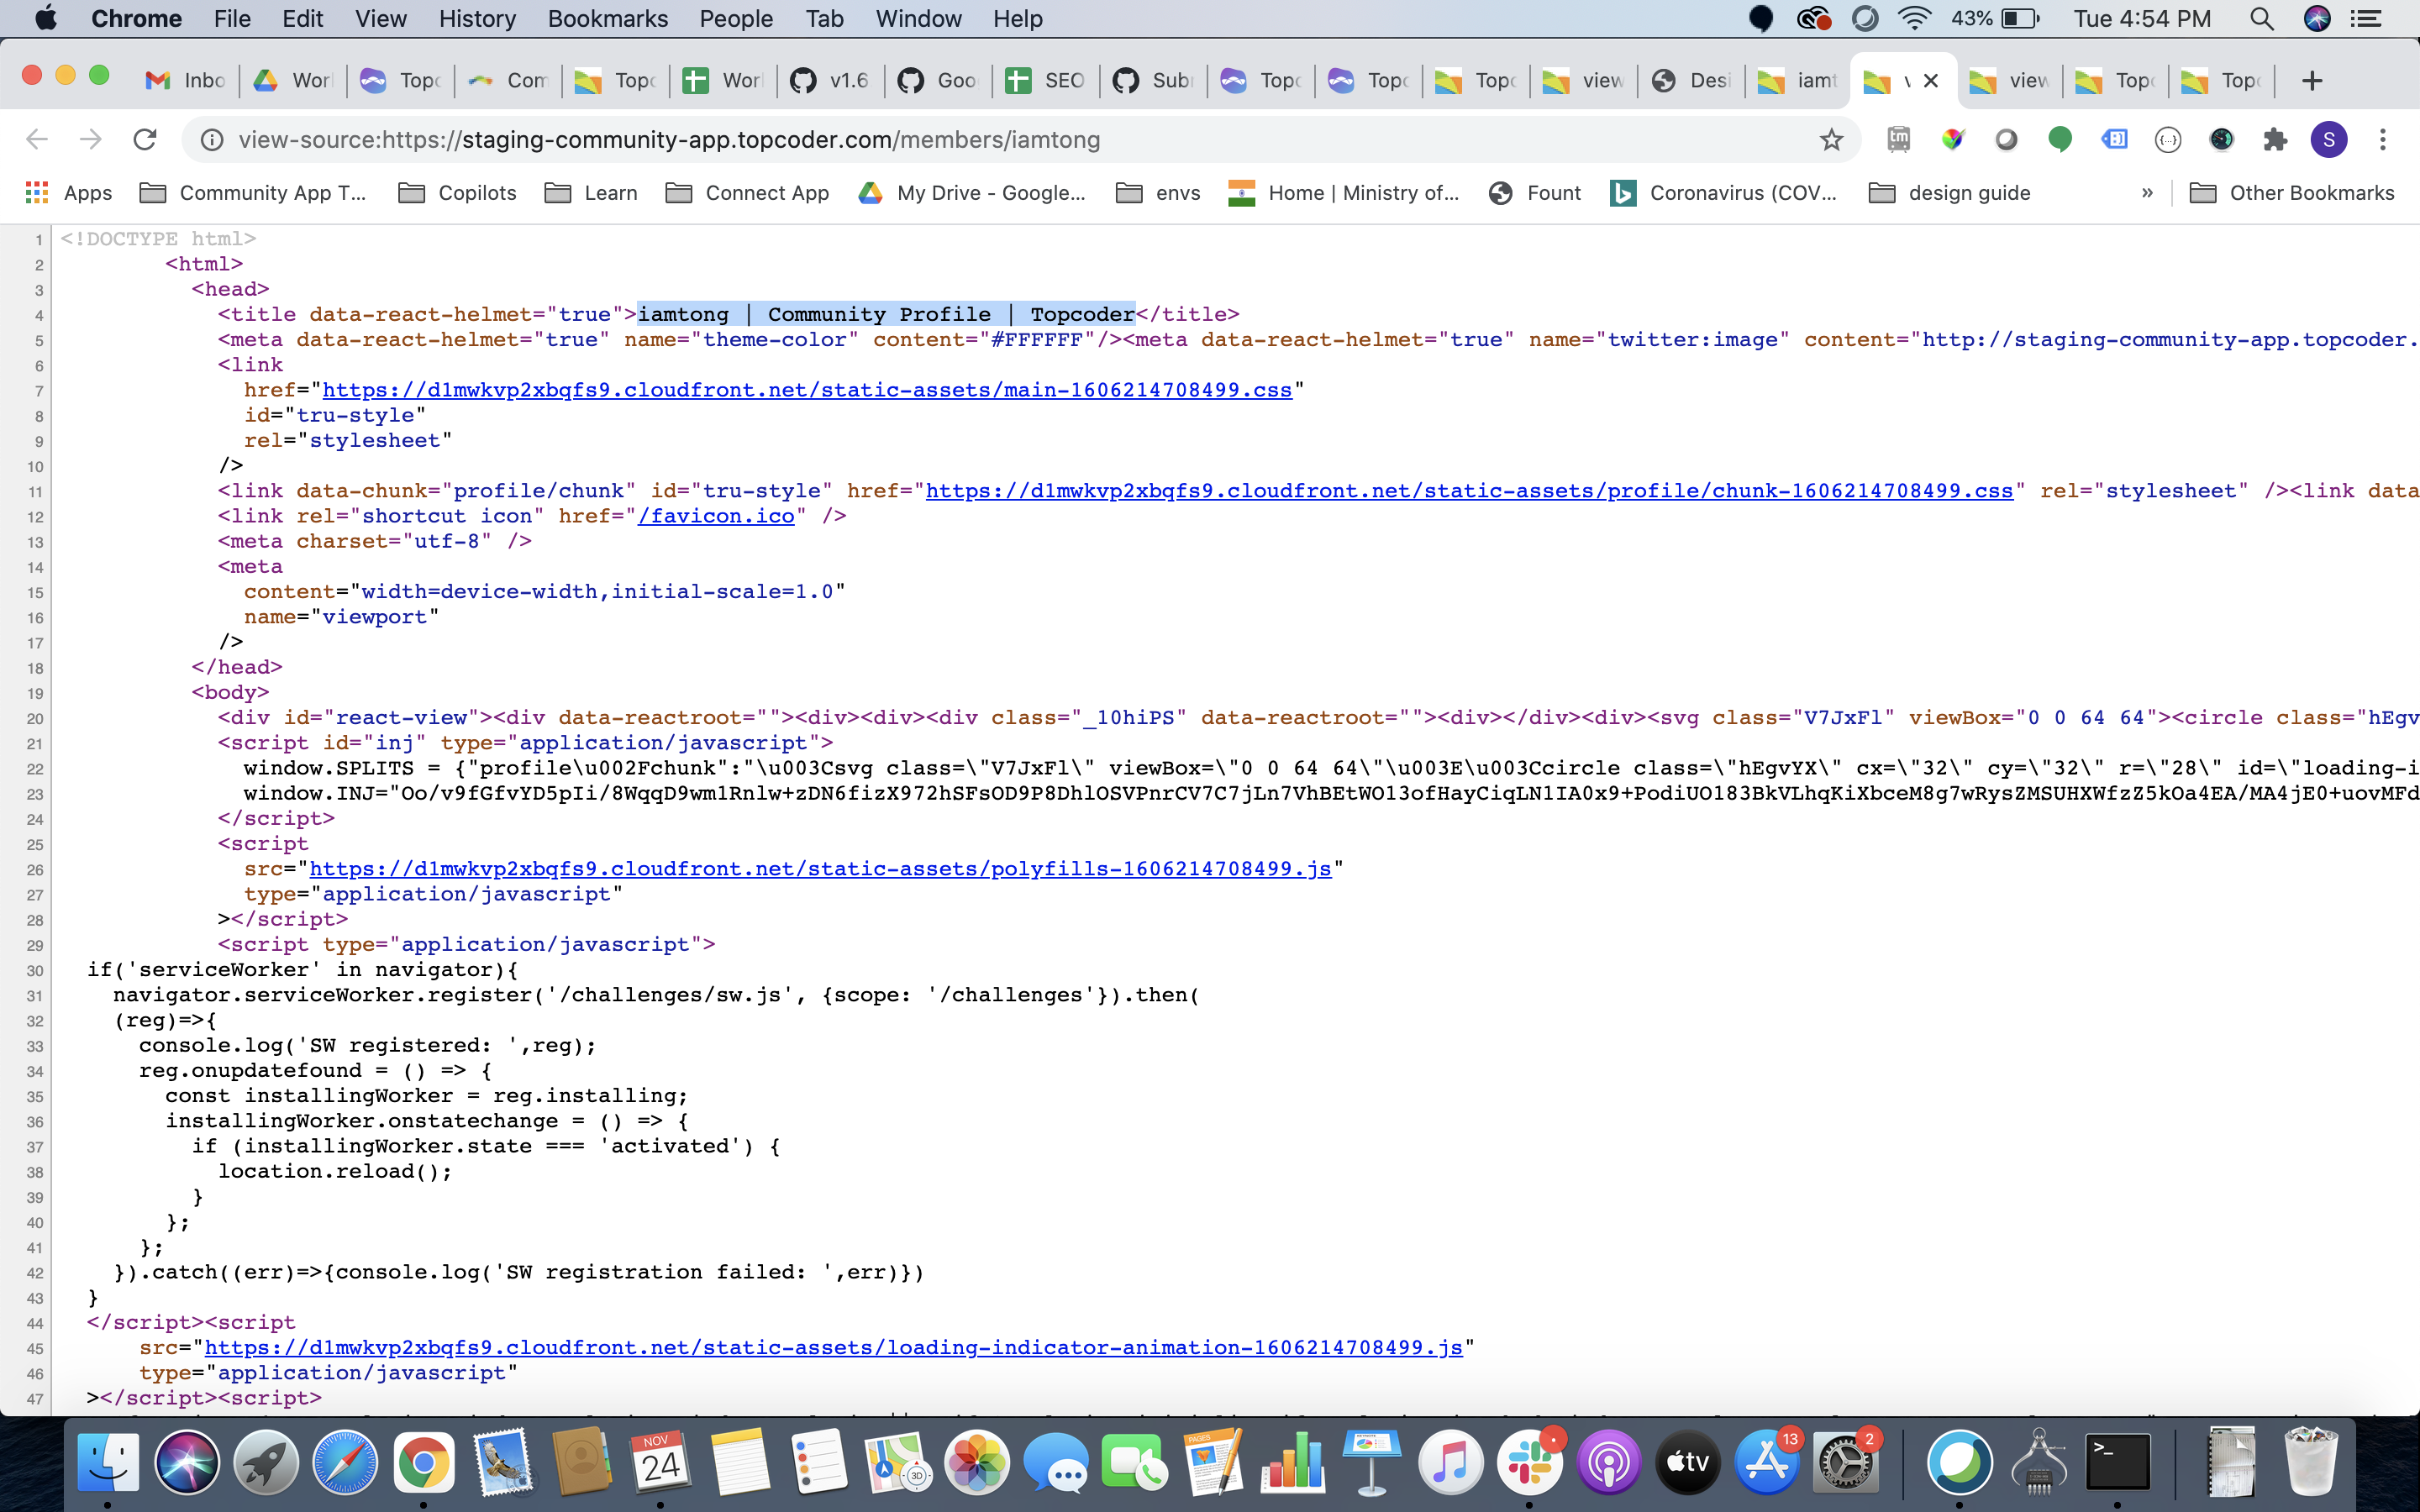
Task: Click source line number 20
Action: [35, 718]
